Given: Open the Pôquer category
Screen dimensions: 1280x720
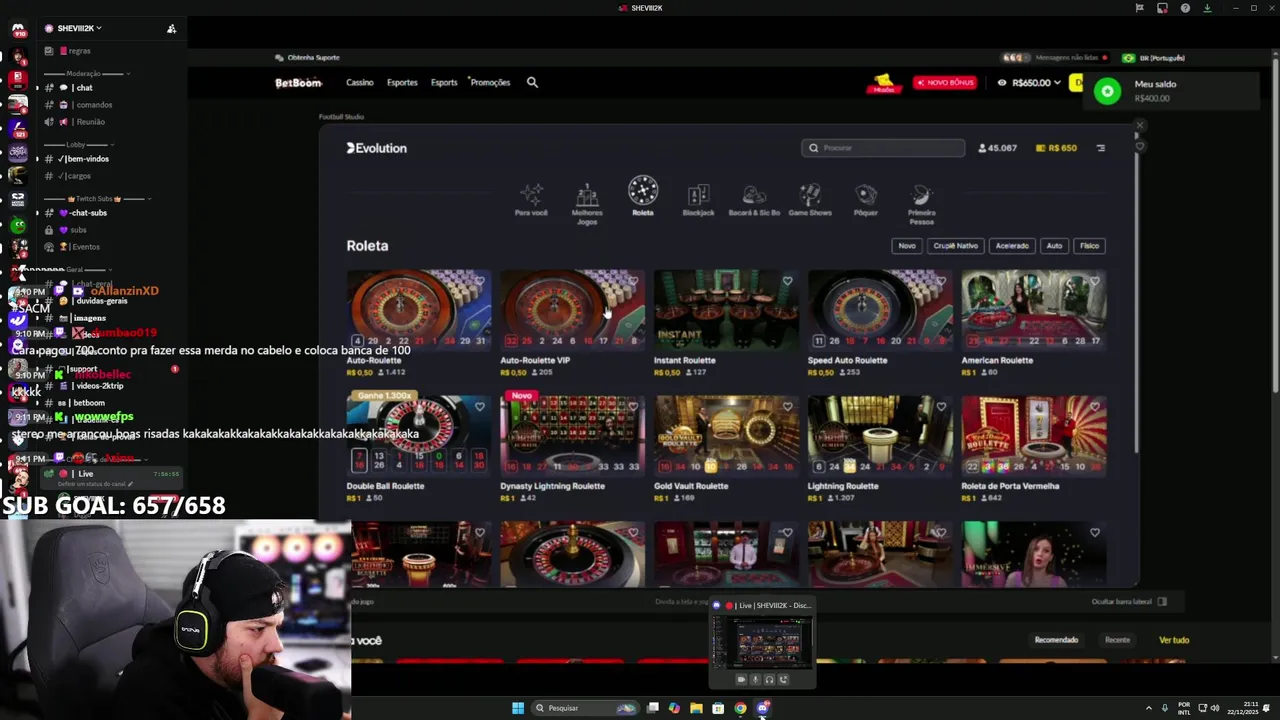Looking at the screenshot, I should (866, 199).
